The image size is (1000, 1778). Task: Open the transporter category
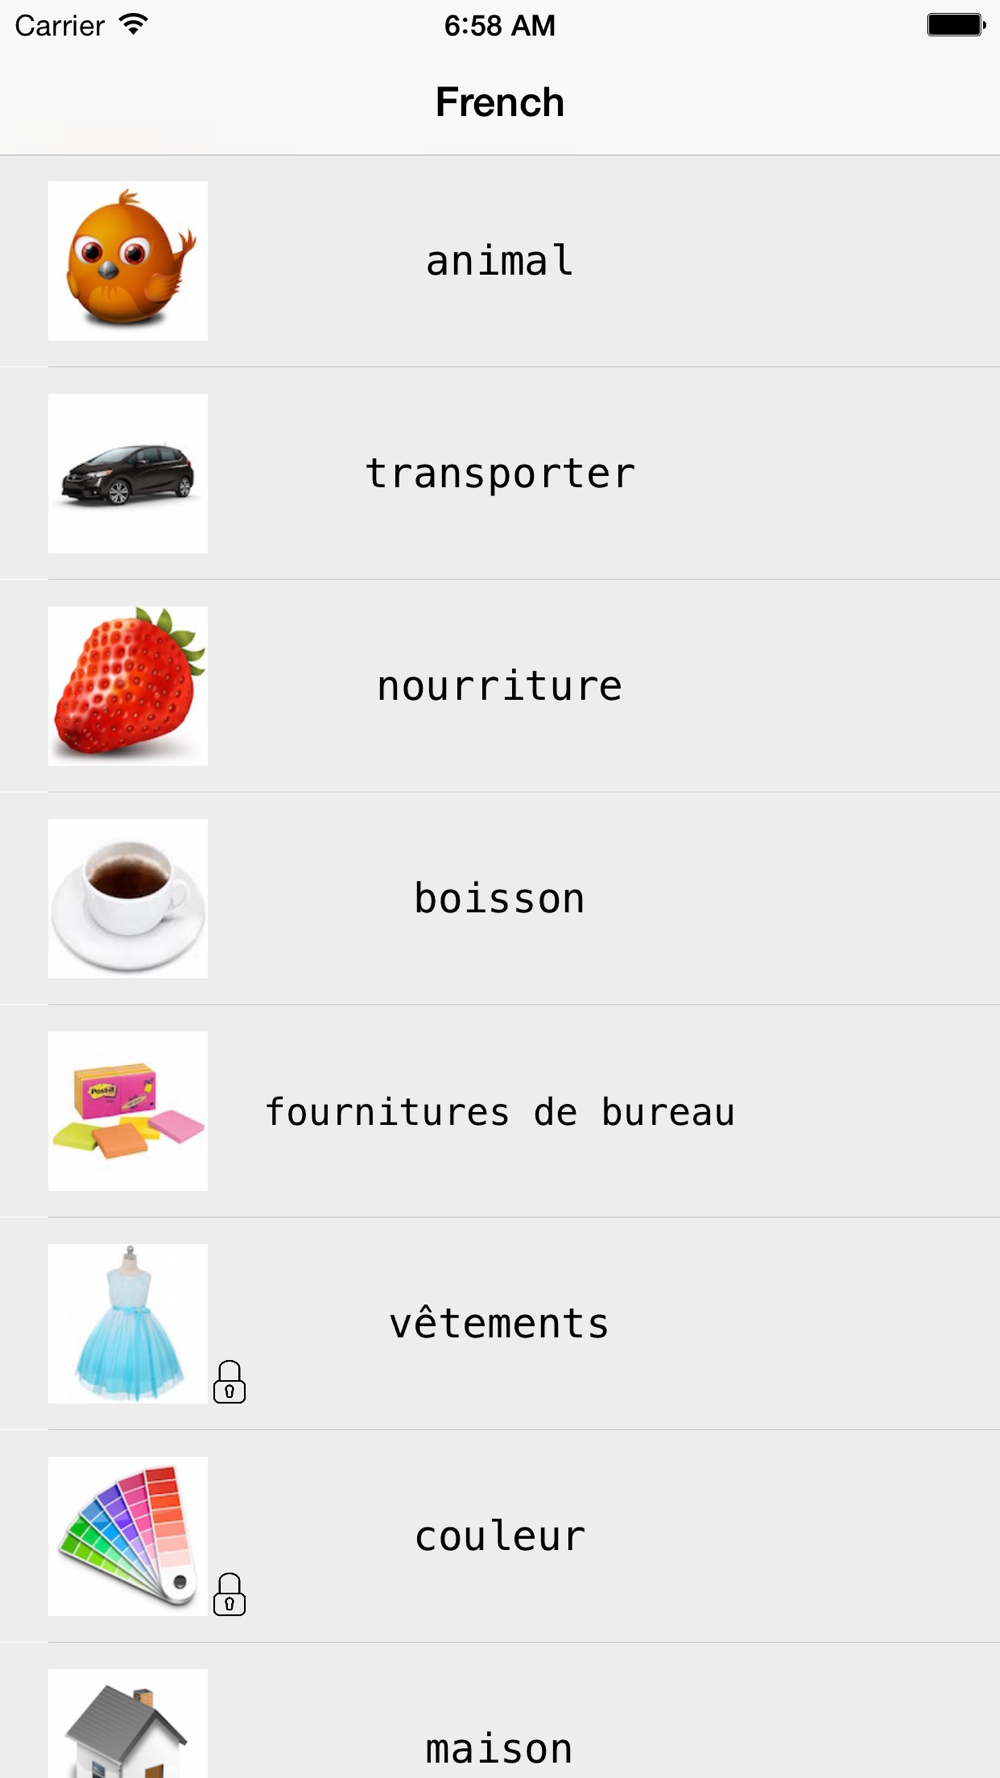pos(500,473)
